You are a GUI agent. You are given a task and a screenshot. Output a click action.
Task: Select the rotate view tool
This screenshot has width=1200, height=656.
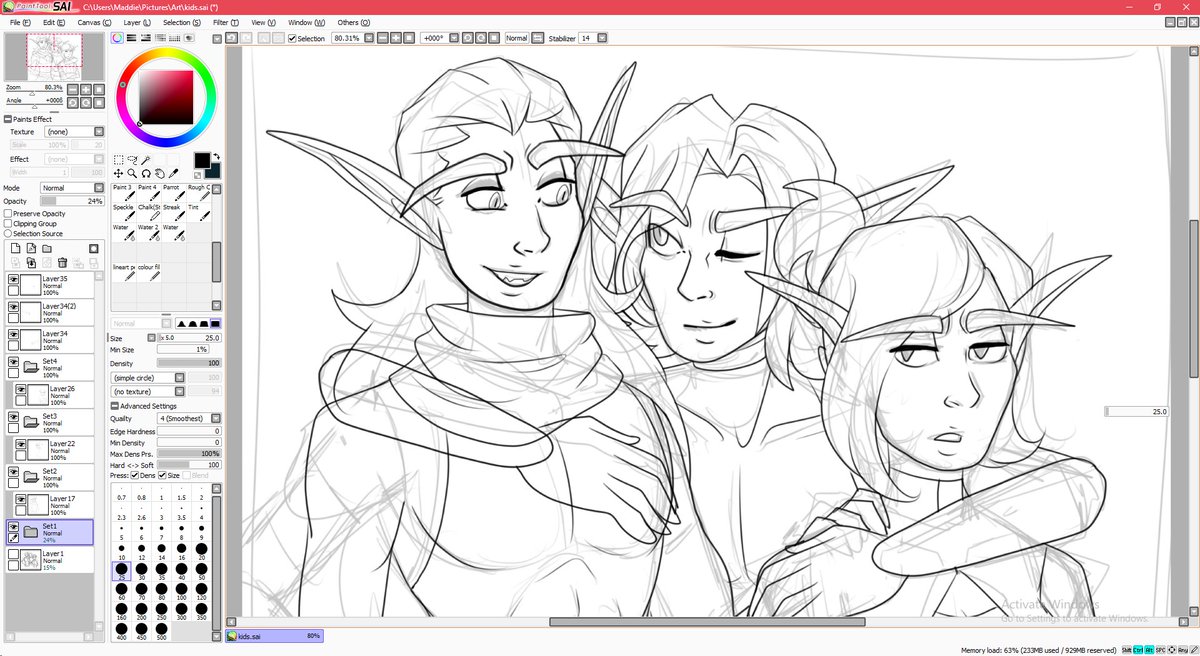pos(146,173)
